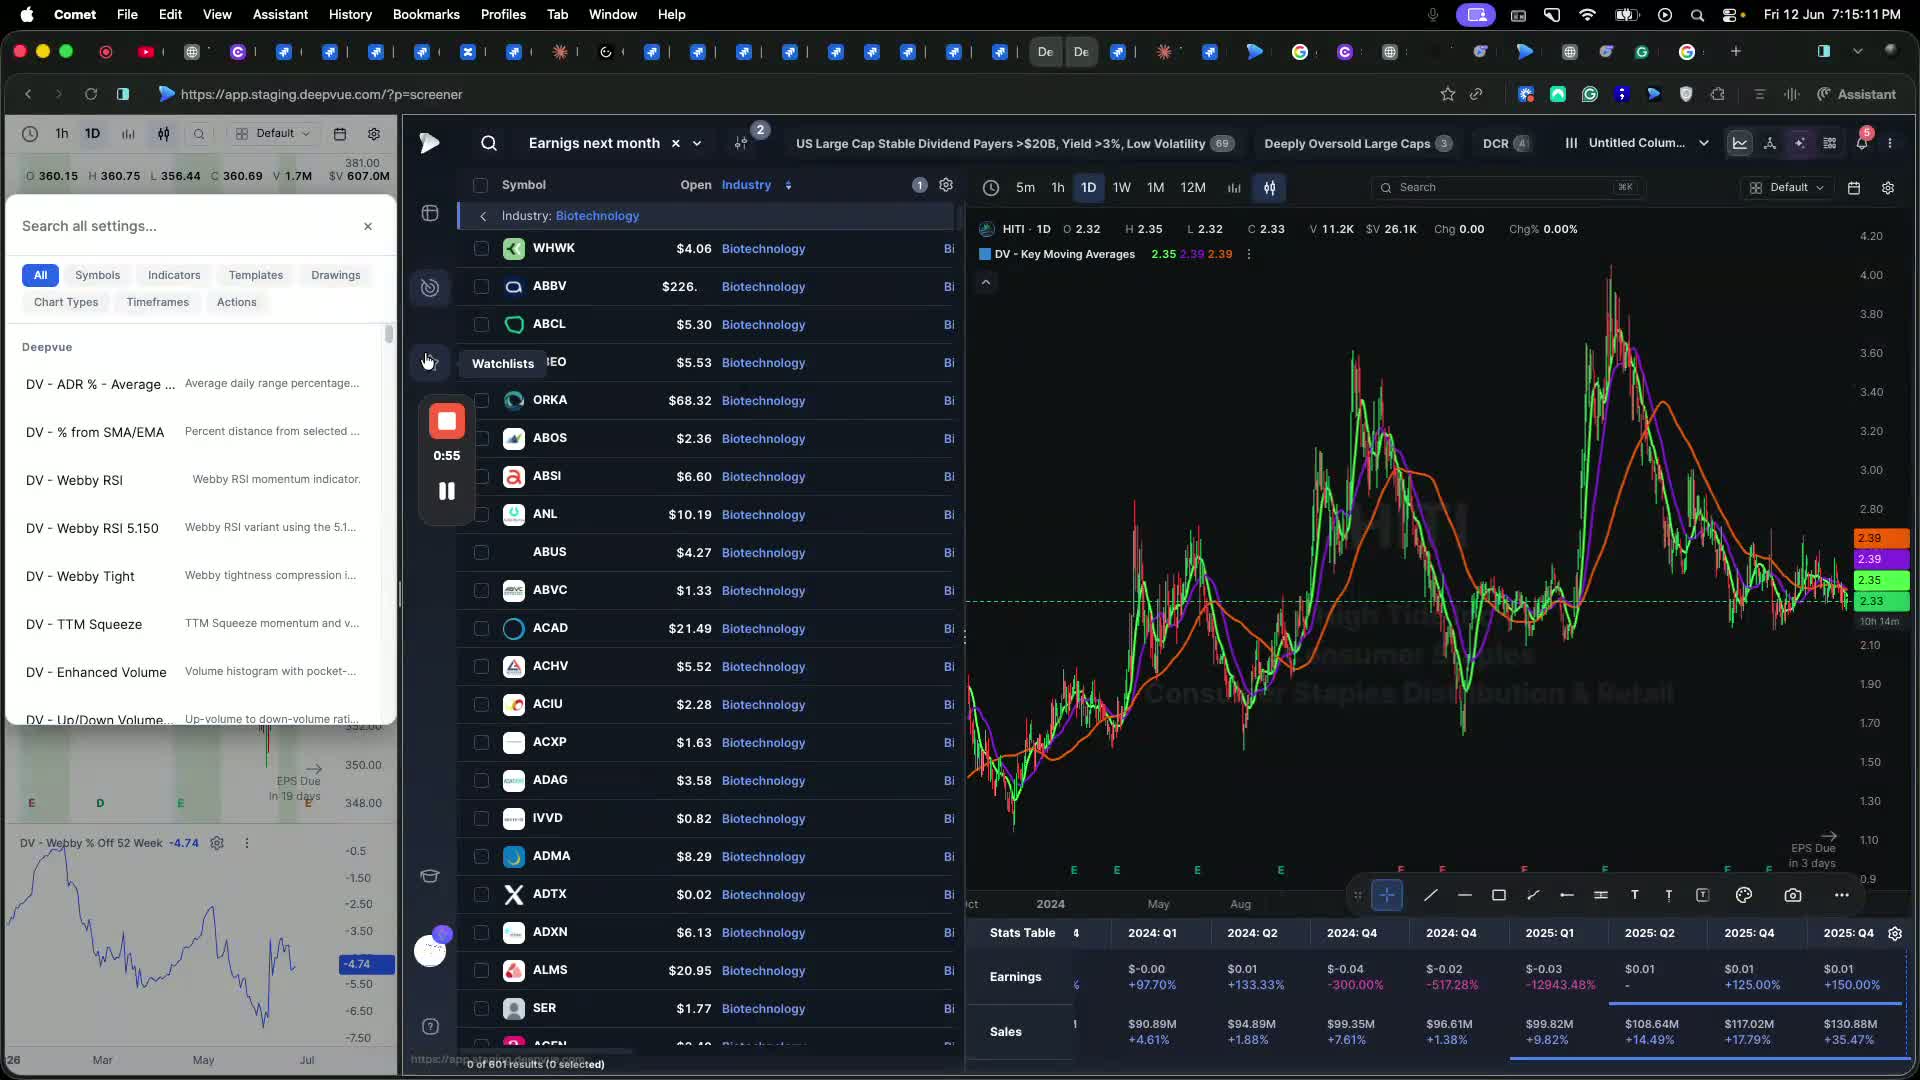Open the main chart settings gear

click(x=1888, y=188)
